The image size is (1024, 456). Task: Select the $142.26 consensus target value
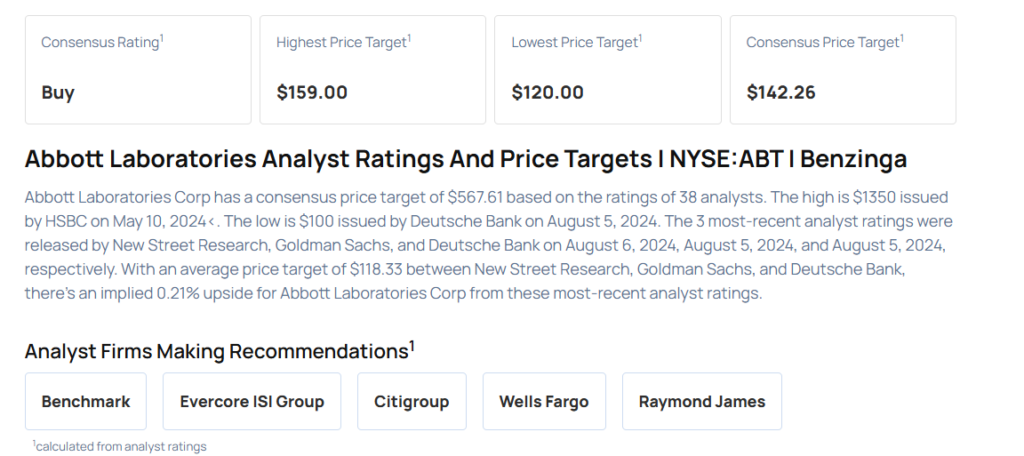tap(781, 93)
